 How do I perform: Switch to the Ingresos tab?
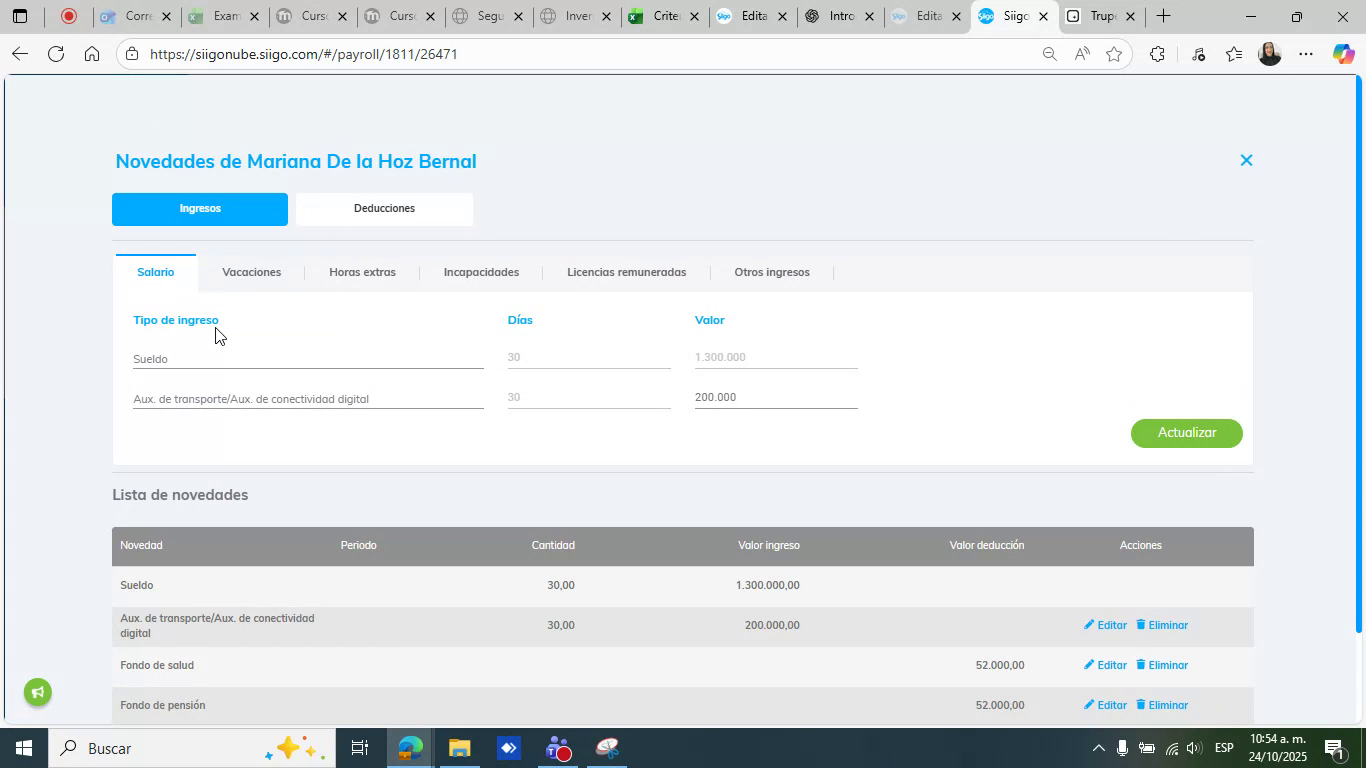pos(200,209)
